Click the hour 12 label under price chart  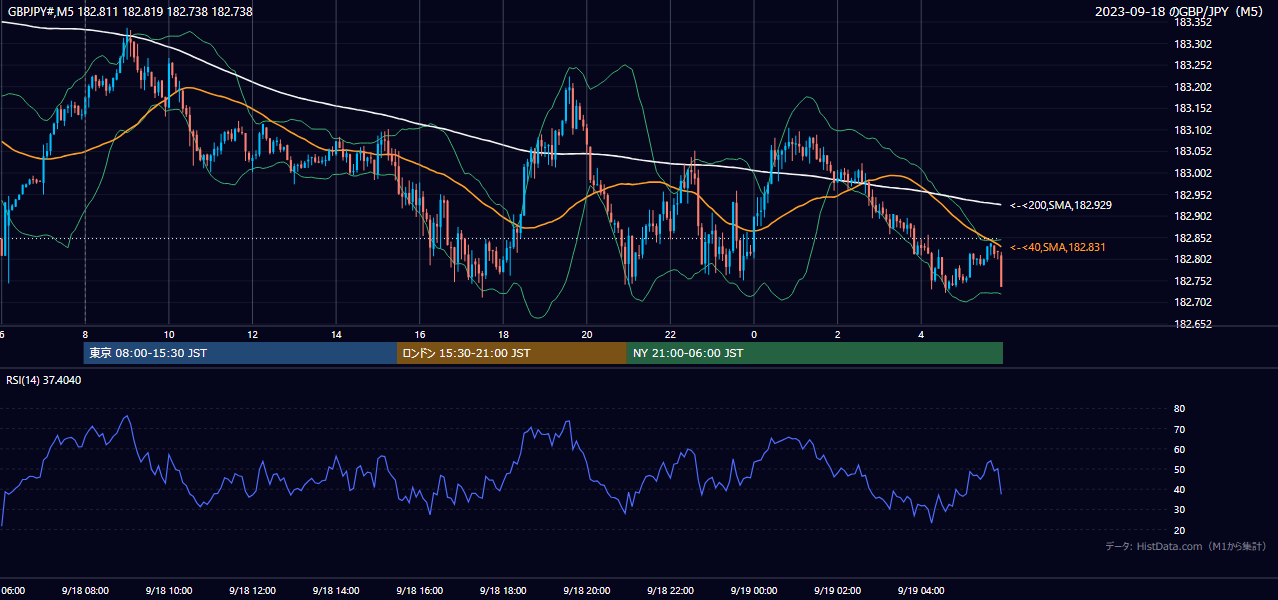click(x=253, y=334)
